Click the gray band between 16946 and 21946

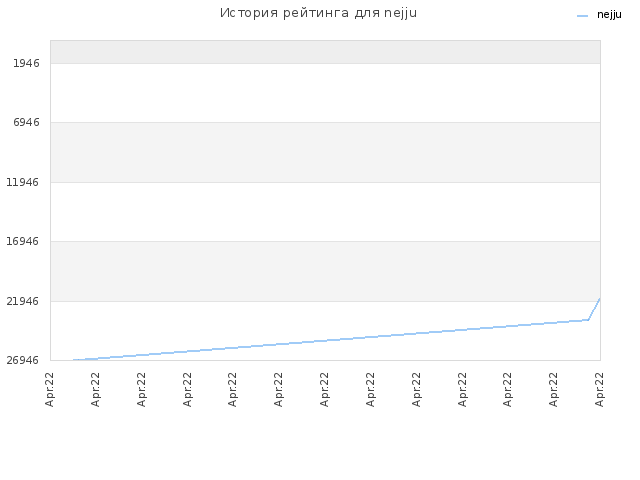325,271
